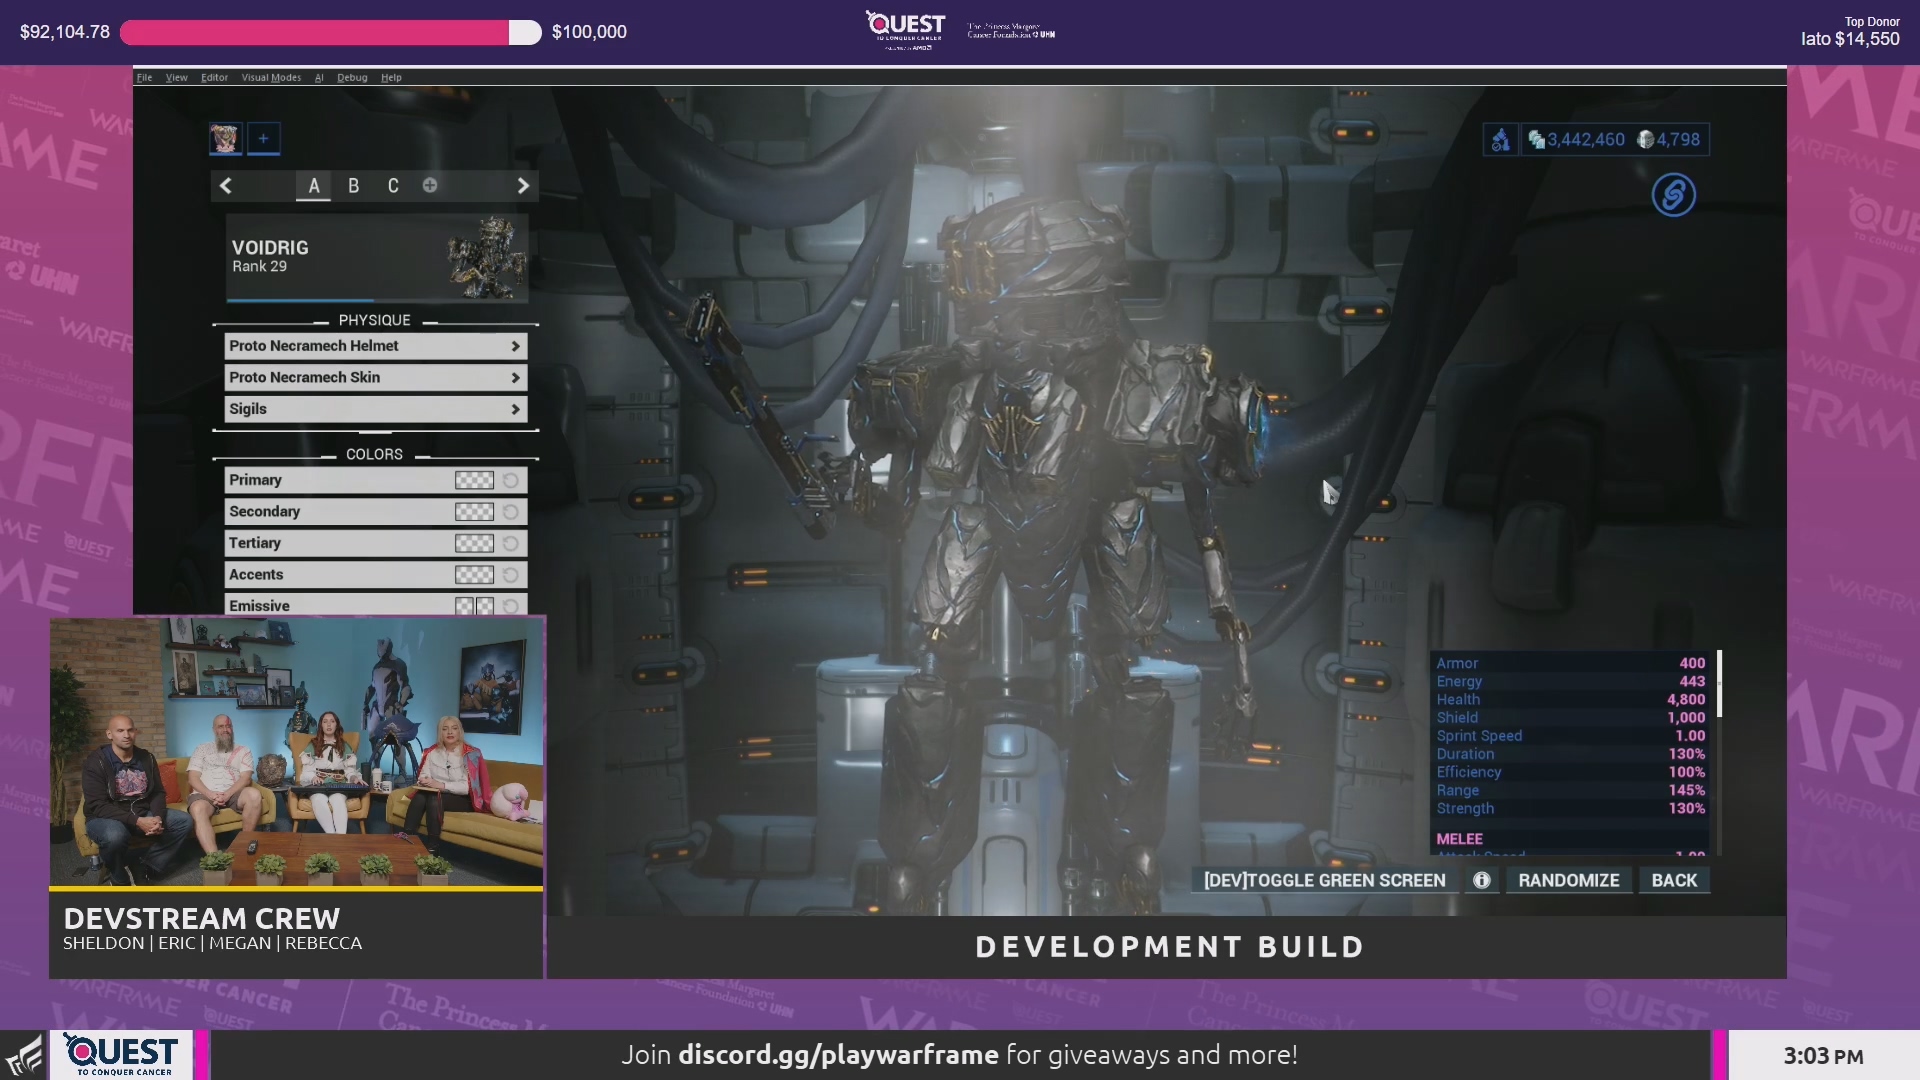1920x1080 pixels.
Task: Pick the second Emissive color swatch
Action: pos(485,606)
